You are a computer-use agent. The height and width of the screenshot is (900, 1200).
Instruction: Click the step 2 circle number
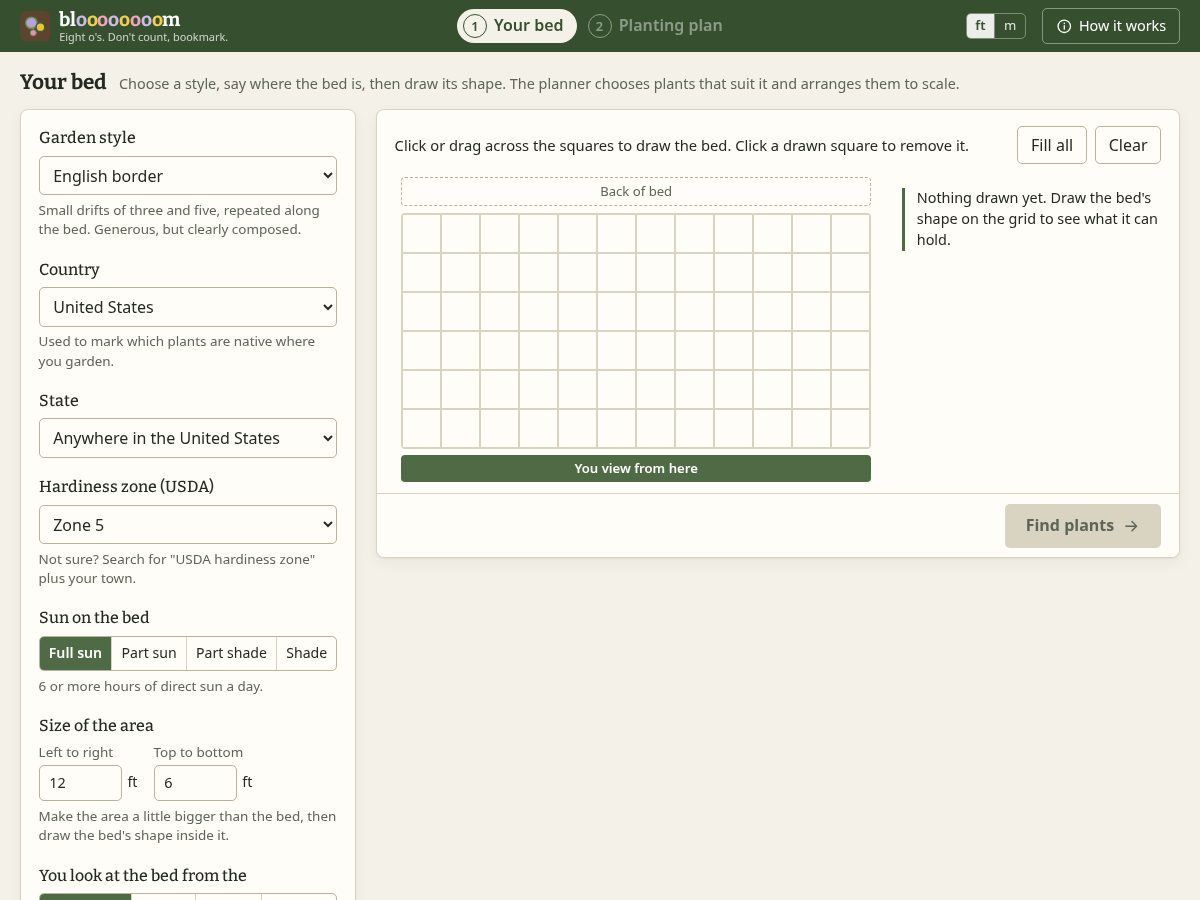pos(599,26)
